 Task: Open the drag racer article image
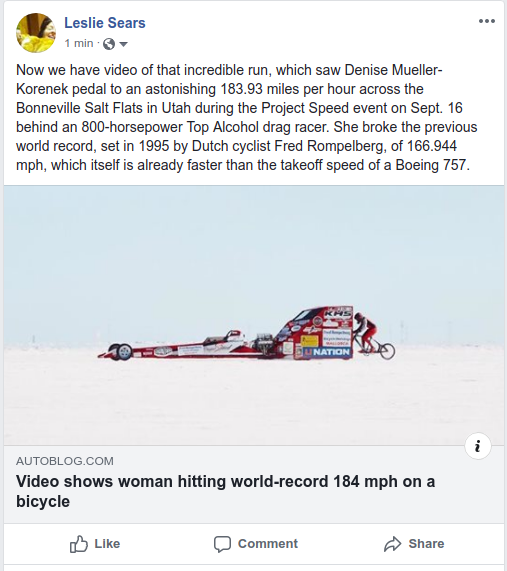[254, 315]
